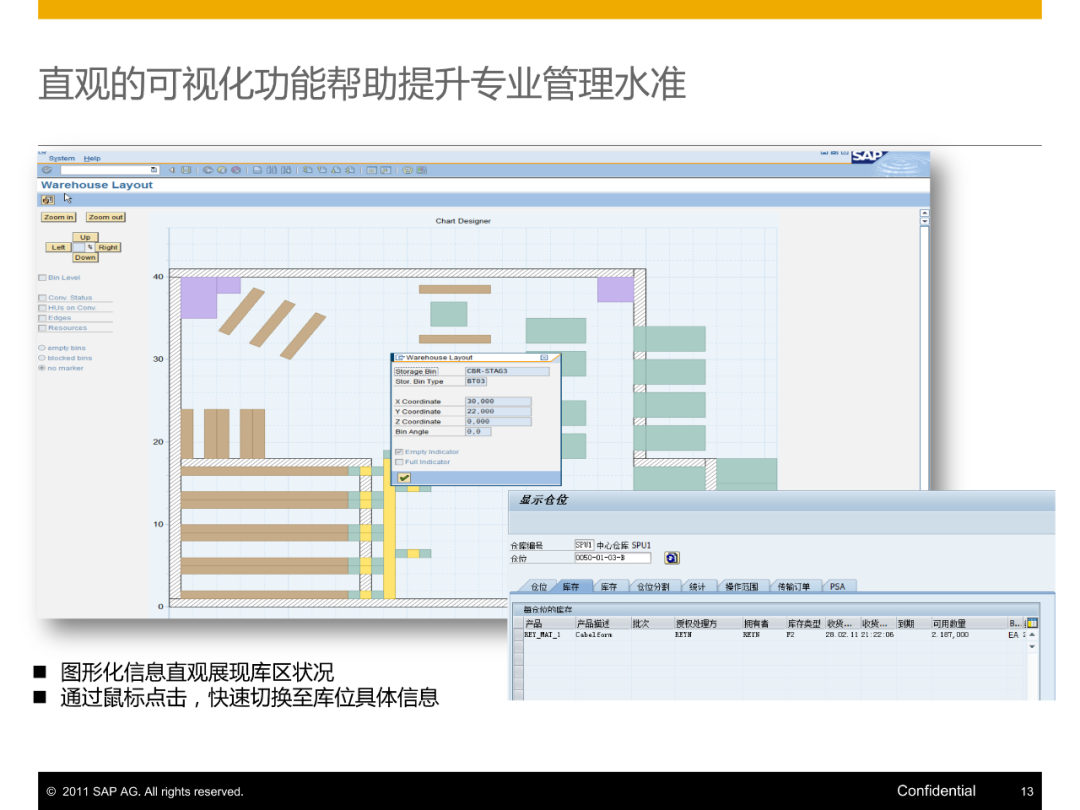Image resolution: width=1080 pixels, height=810 pixels.
Task: Click the green Enter checkmark in SAP toolbar
Action: (47, 170)
